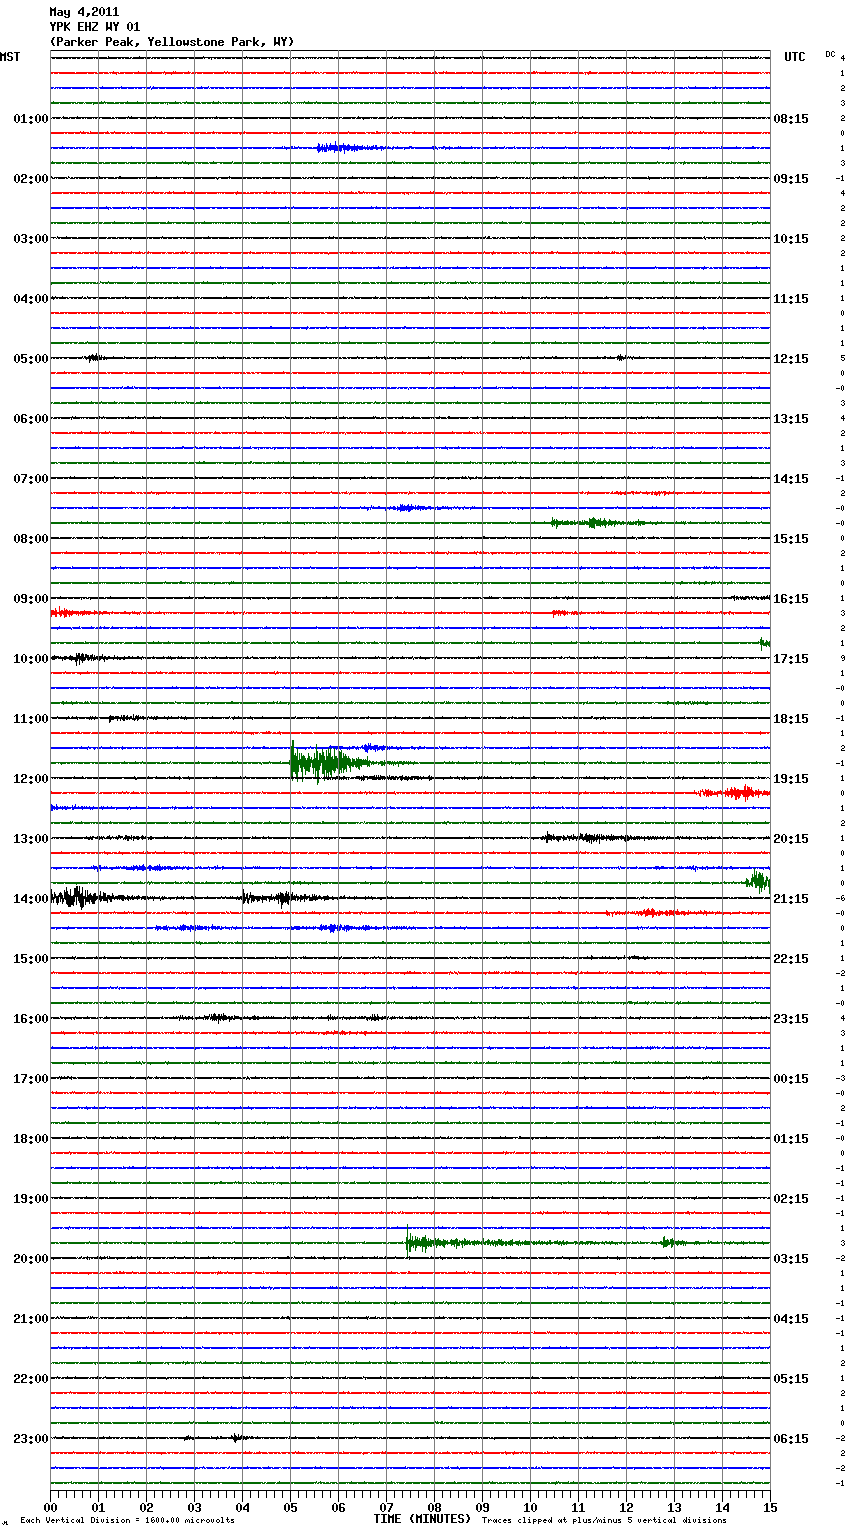Viewport: 850px width, 1534px height.
Task: Click the 16:15 UTC time label
Action: [791, 598]
